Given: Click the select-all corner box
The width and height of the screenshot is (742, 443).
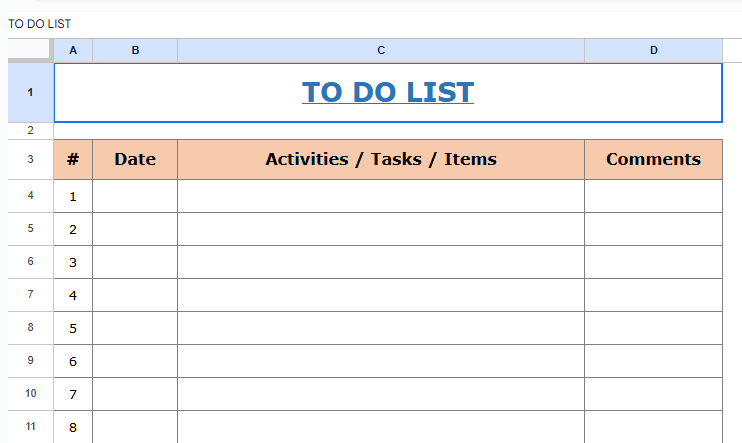Looking at the screenshot, I should (30, 50).
